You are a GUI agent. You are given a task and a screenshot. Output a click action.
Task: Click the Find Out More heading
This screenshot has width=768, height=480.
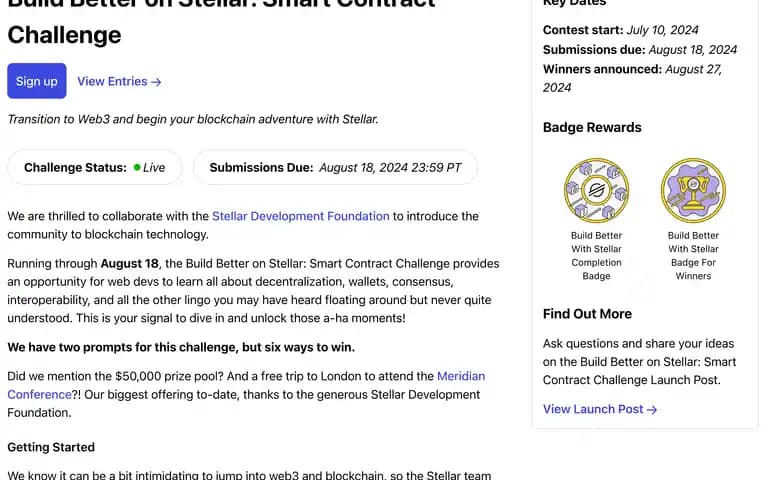[x=587, y=313]
